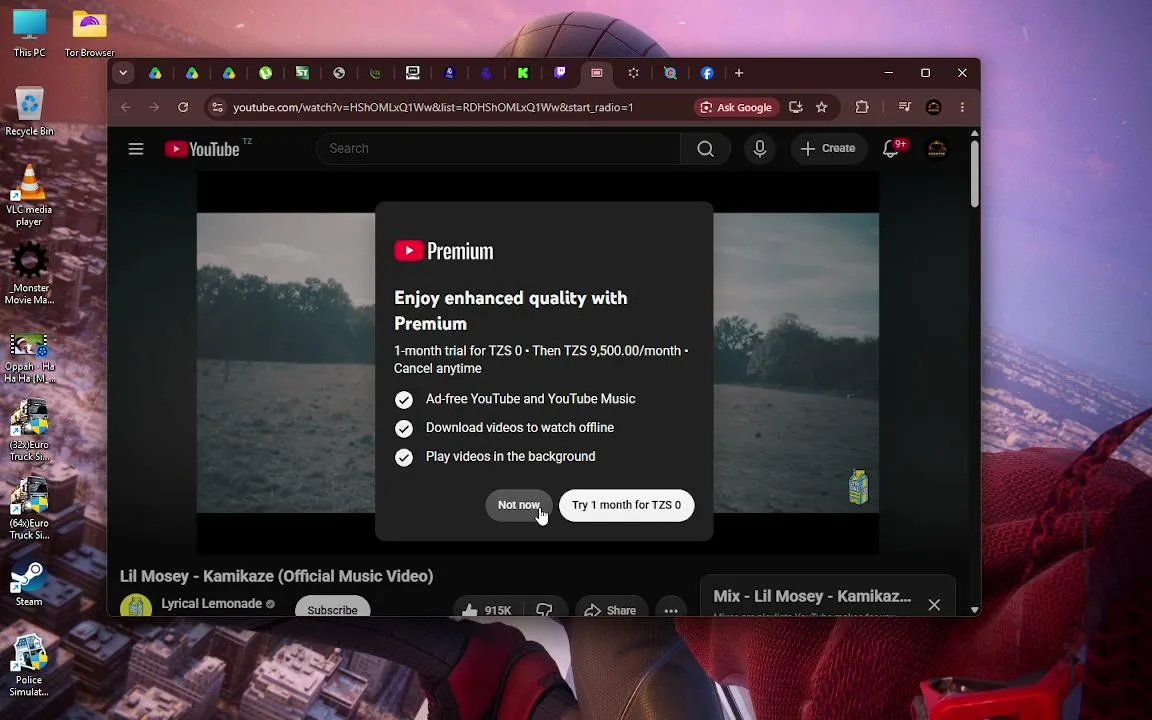
Task: Reload the YouTube page
Action: [x=183, y=107]
